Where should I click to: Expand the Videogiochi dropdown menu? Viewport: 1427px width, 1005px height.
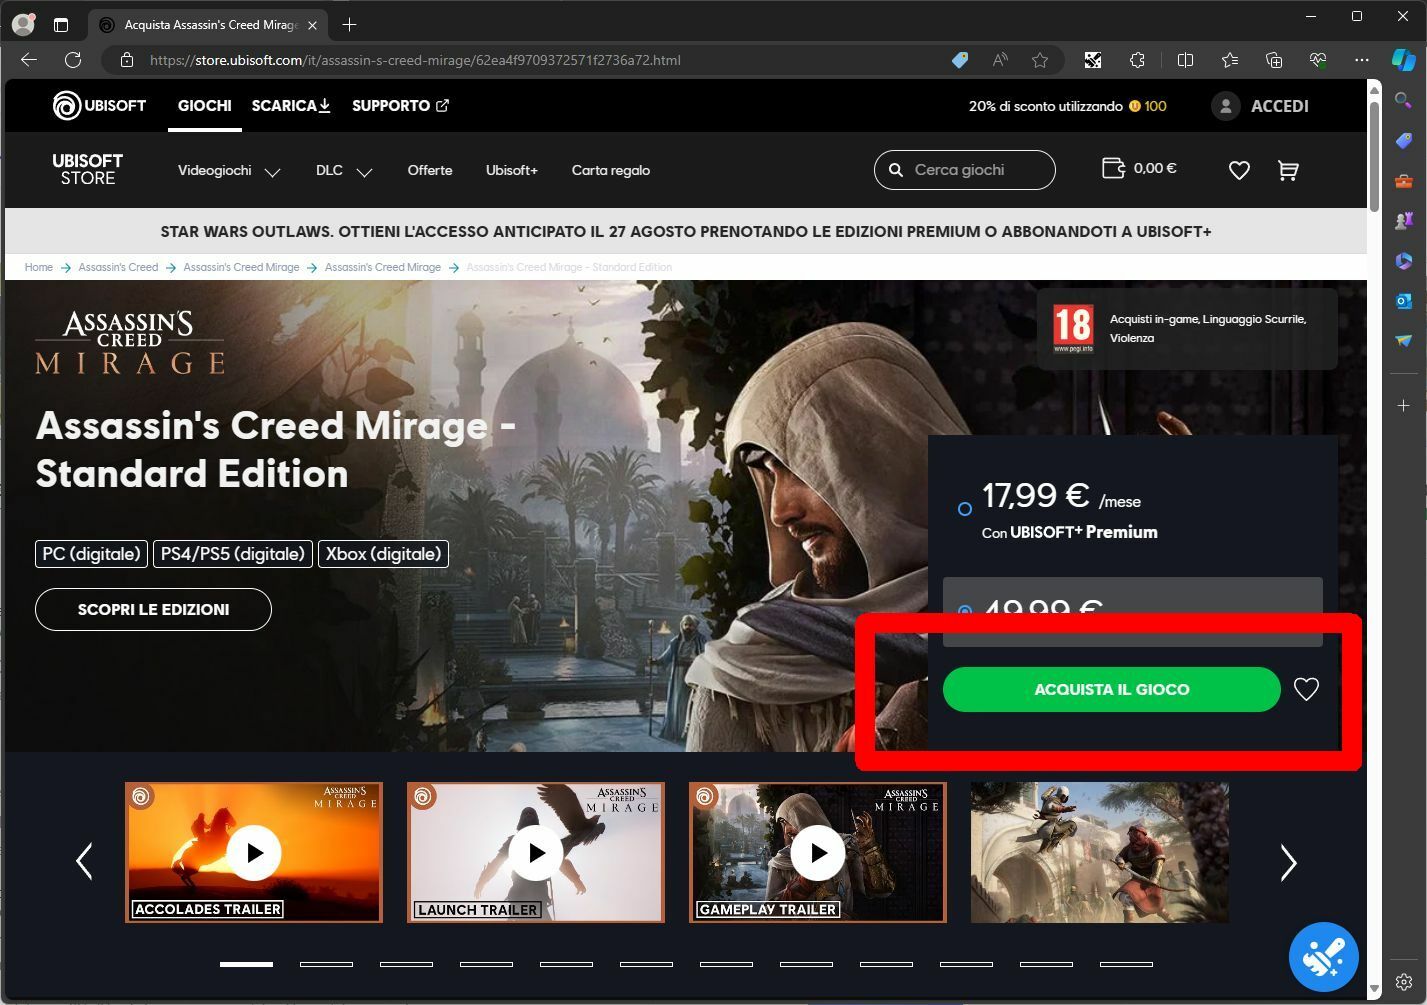pos(229,171)
